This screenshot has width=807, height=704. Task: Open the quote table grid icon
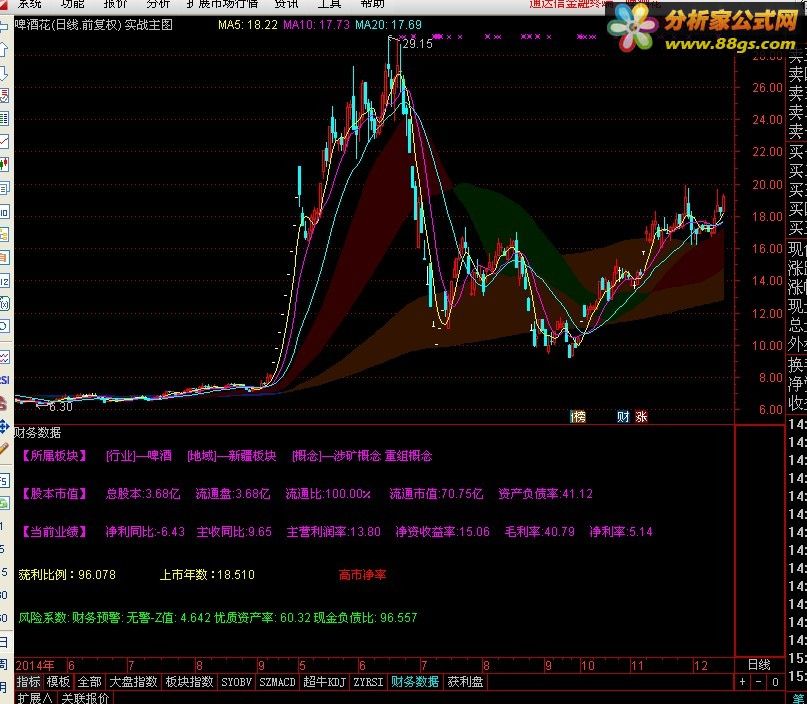(x=4, y=118)
